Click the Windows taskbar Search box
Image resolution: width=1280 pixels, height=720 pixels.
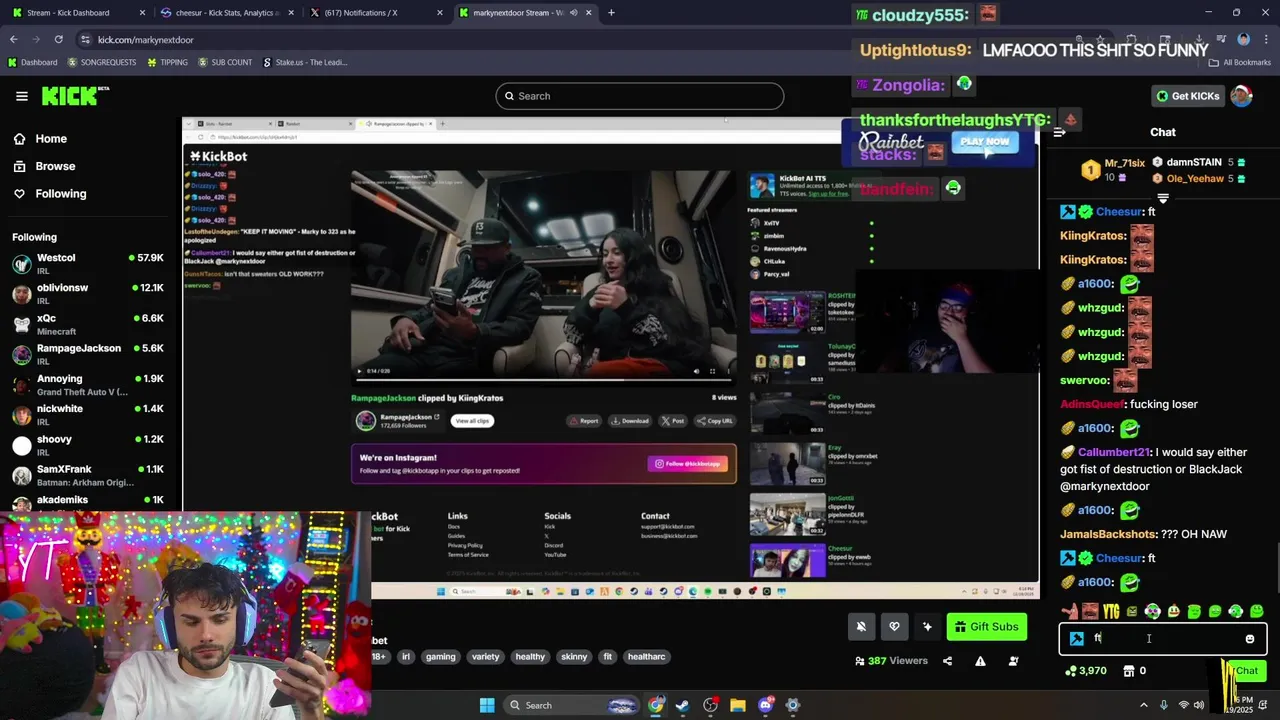coord(570,705)
